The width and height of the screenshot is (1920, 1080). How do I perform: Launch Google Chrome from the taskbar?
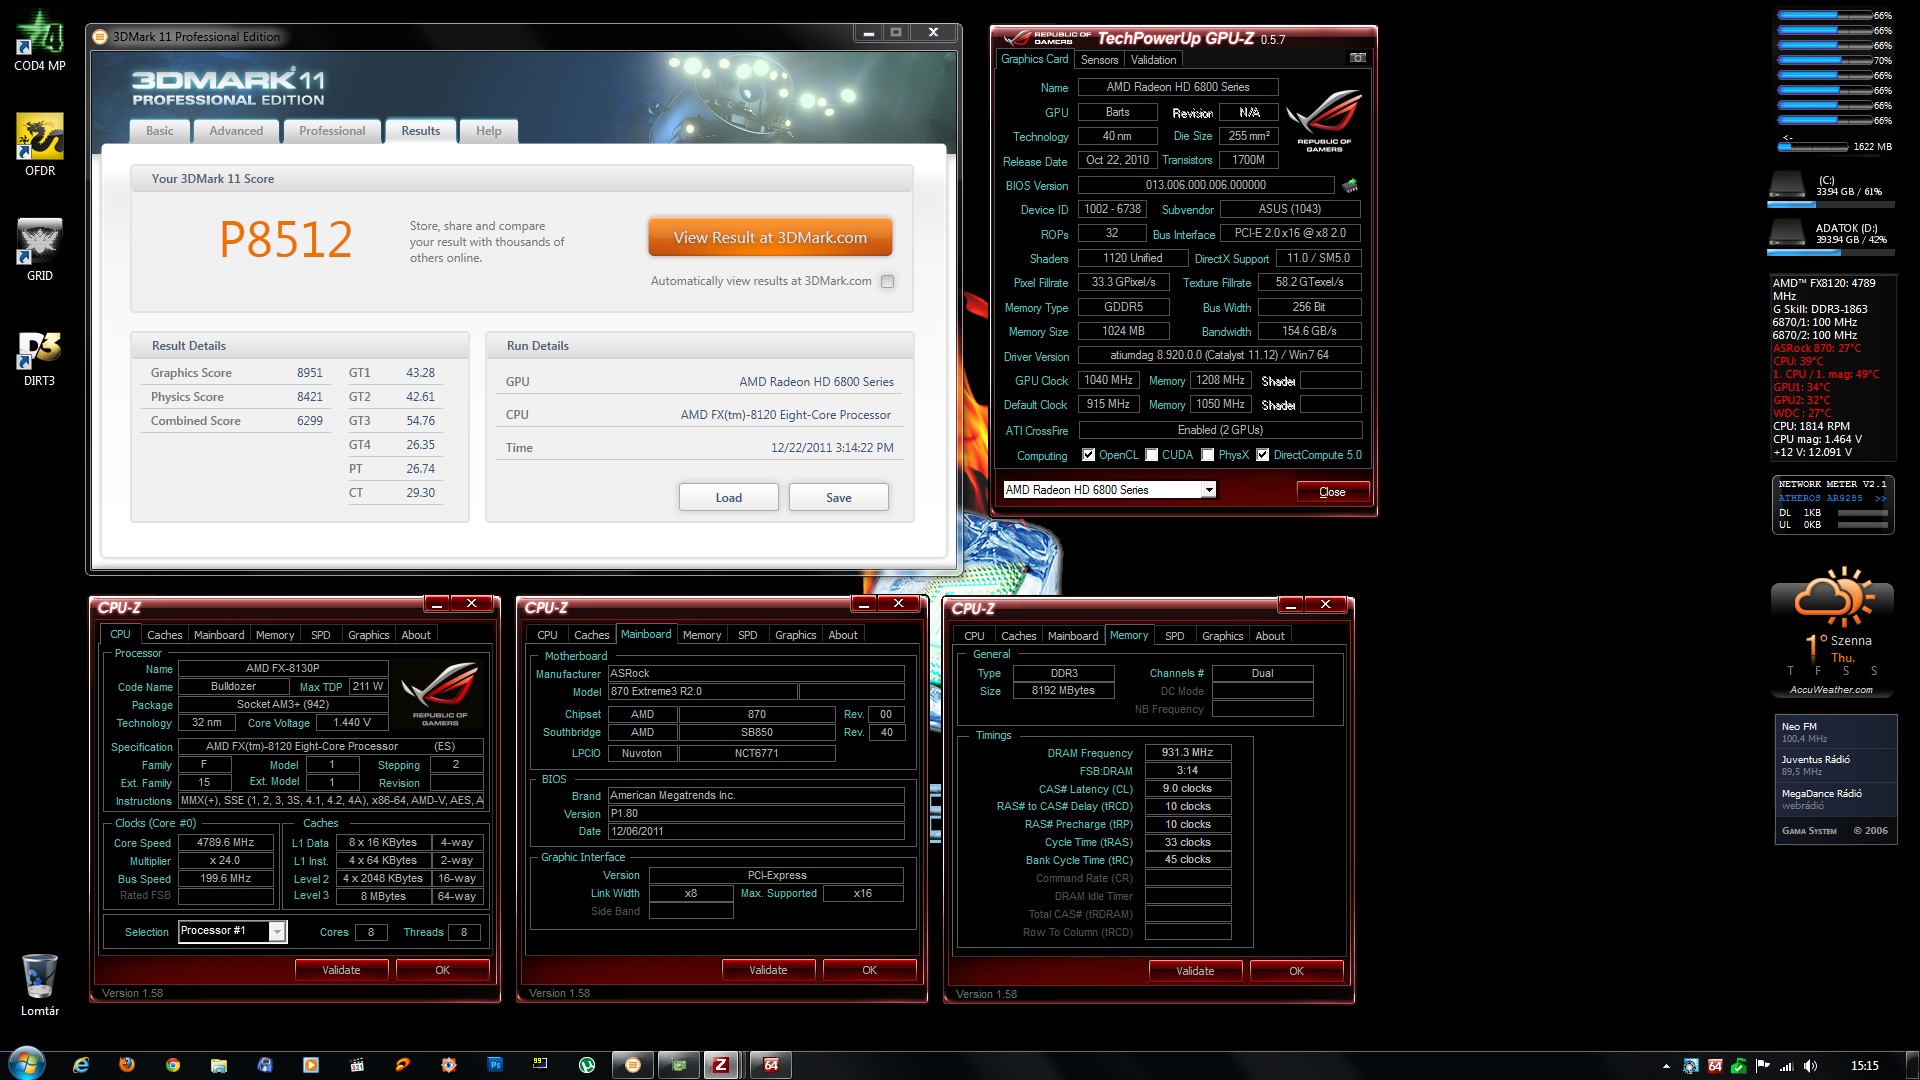(x=173, y=1065)
